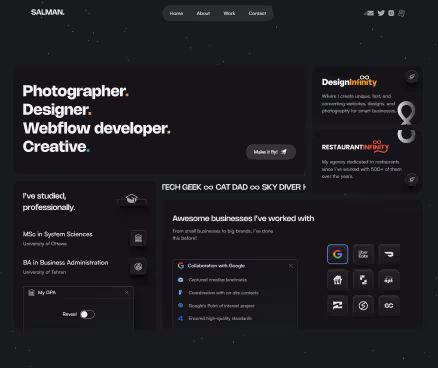The image size is (438, 368).
Task: Select the Google business tile
Action: point(337,254)
